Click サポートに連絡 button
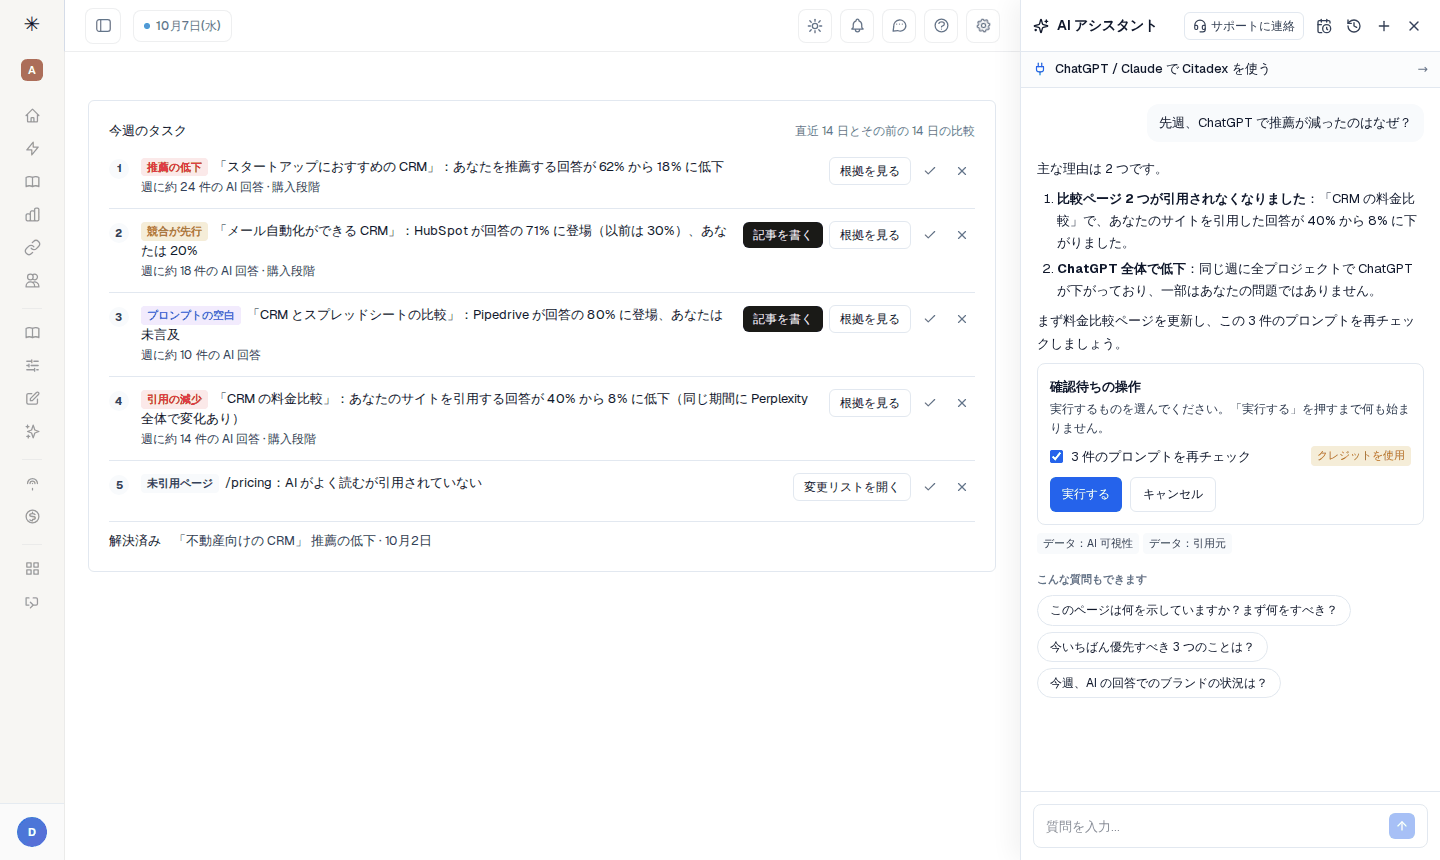Screen dimensions: 1440x860 (x=1244, y=26)
